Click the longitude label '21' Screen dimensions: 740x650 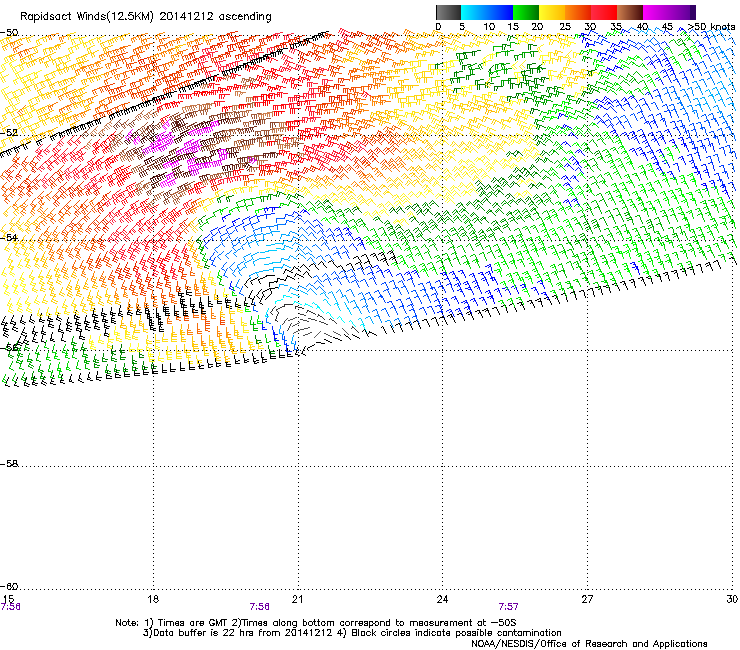(x=297, y=599)
